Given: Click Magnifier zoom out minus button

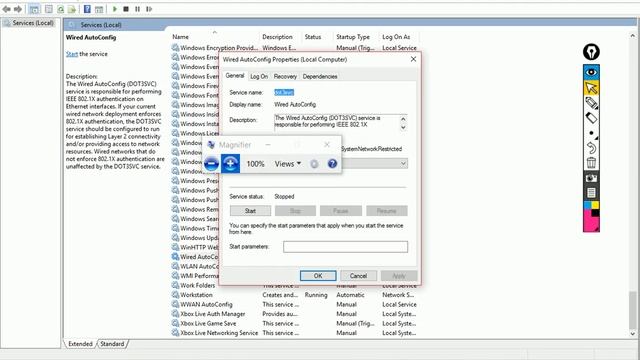Looking at the screenshot, I should click(x=211, y=164).
